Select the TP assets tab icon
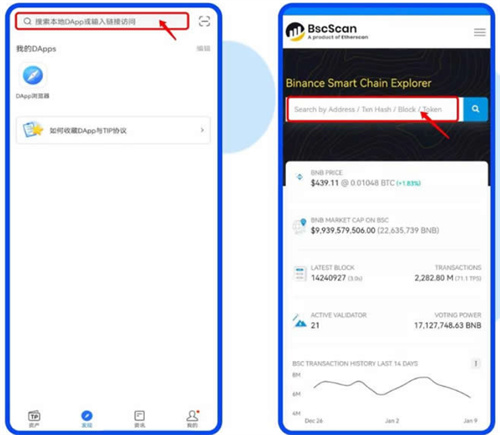The image size is (500, 435). coord(34,416)
